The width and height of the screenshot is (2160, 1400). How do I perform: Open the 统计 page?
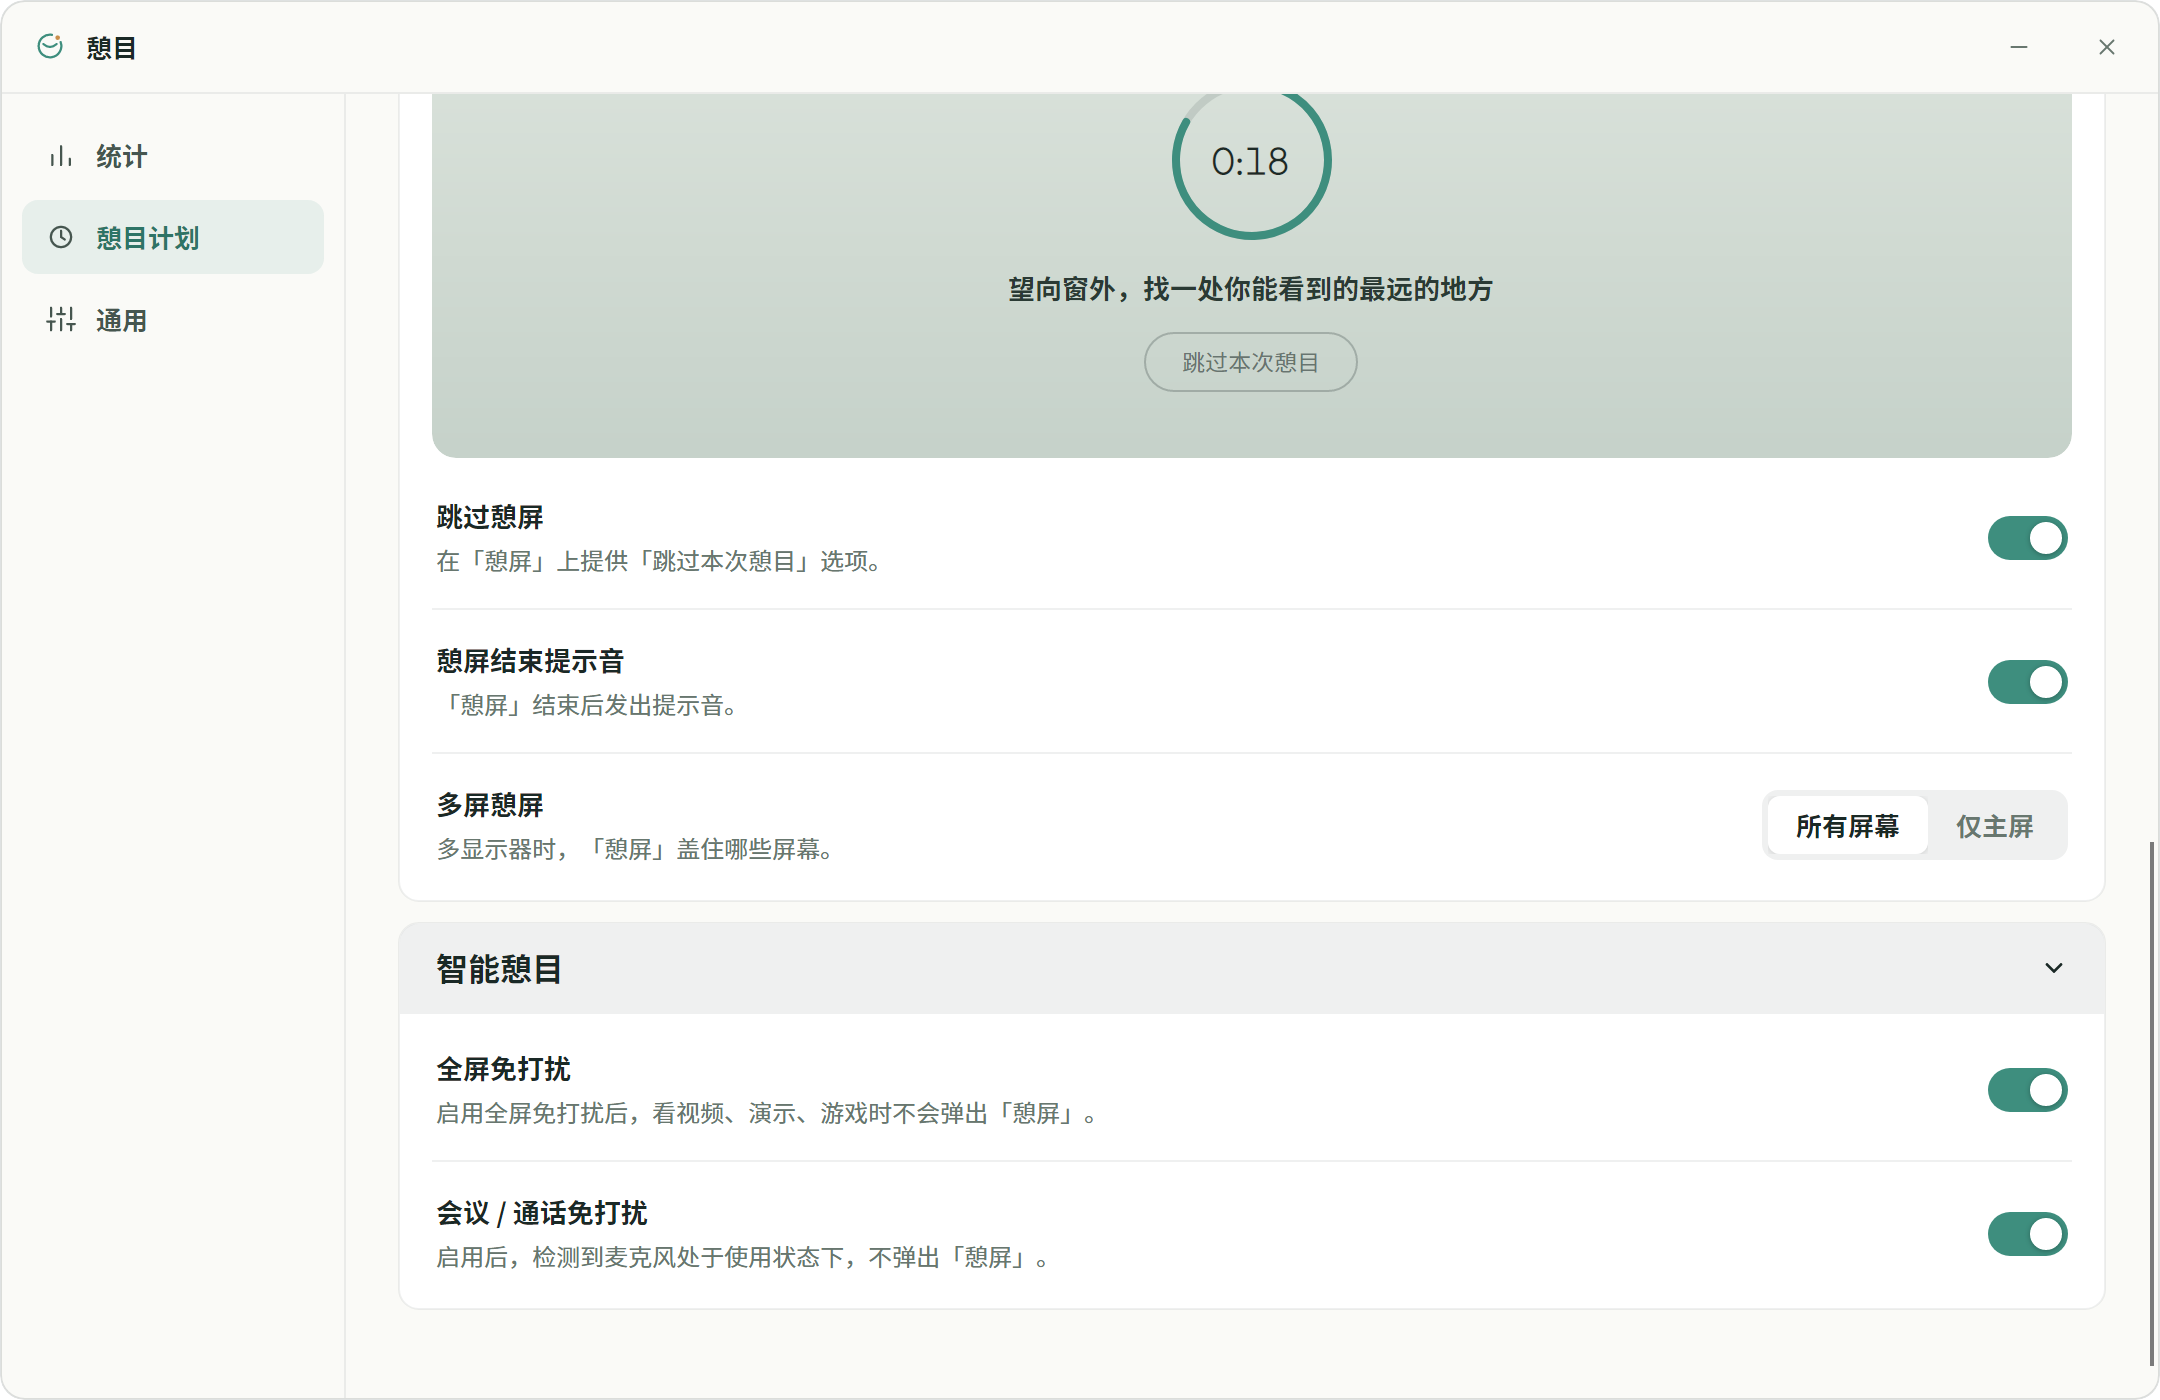[173, 156]
